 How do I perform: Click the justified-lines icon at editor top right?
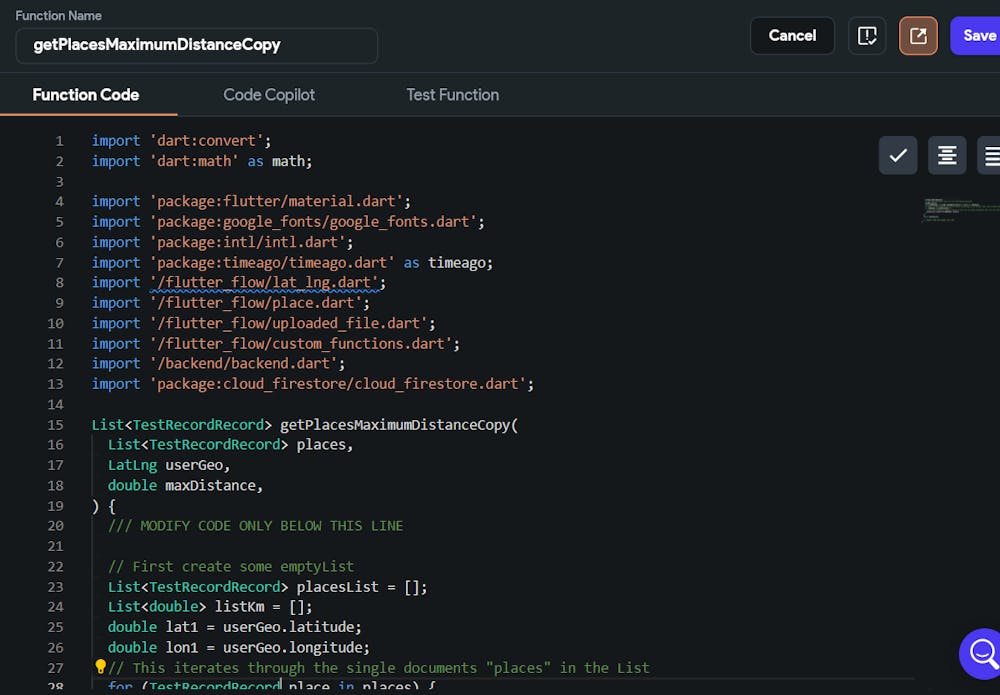point(990,155)
